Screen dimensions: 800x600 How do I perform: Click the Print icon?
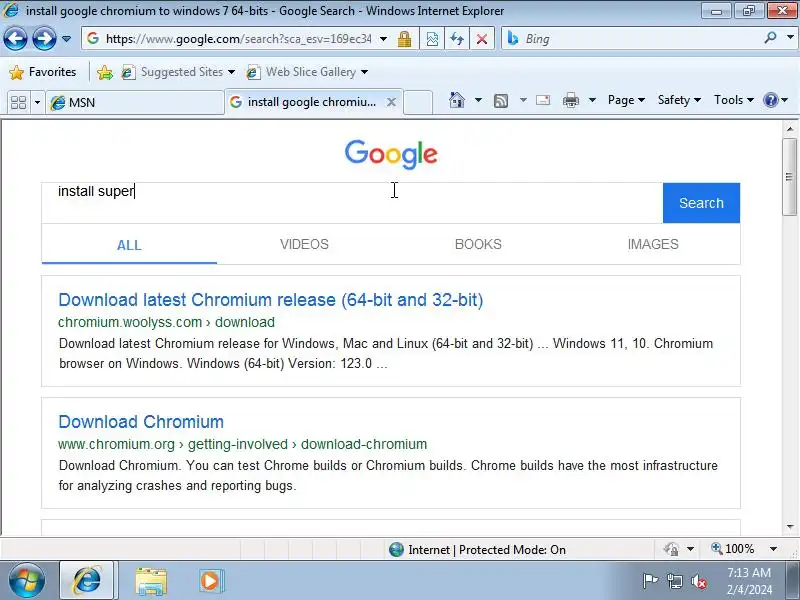pyautogui.click(x=570, y=100)
